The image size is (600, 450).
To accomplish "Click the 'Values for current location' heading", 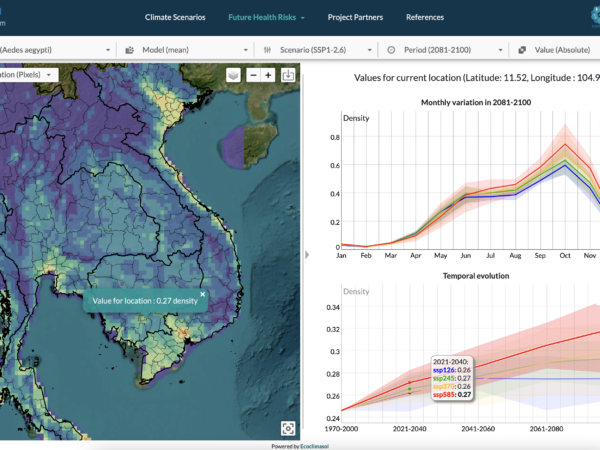I will point(477,78).
